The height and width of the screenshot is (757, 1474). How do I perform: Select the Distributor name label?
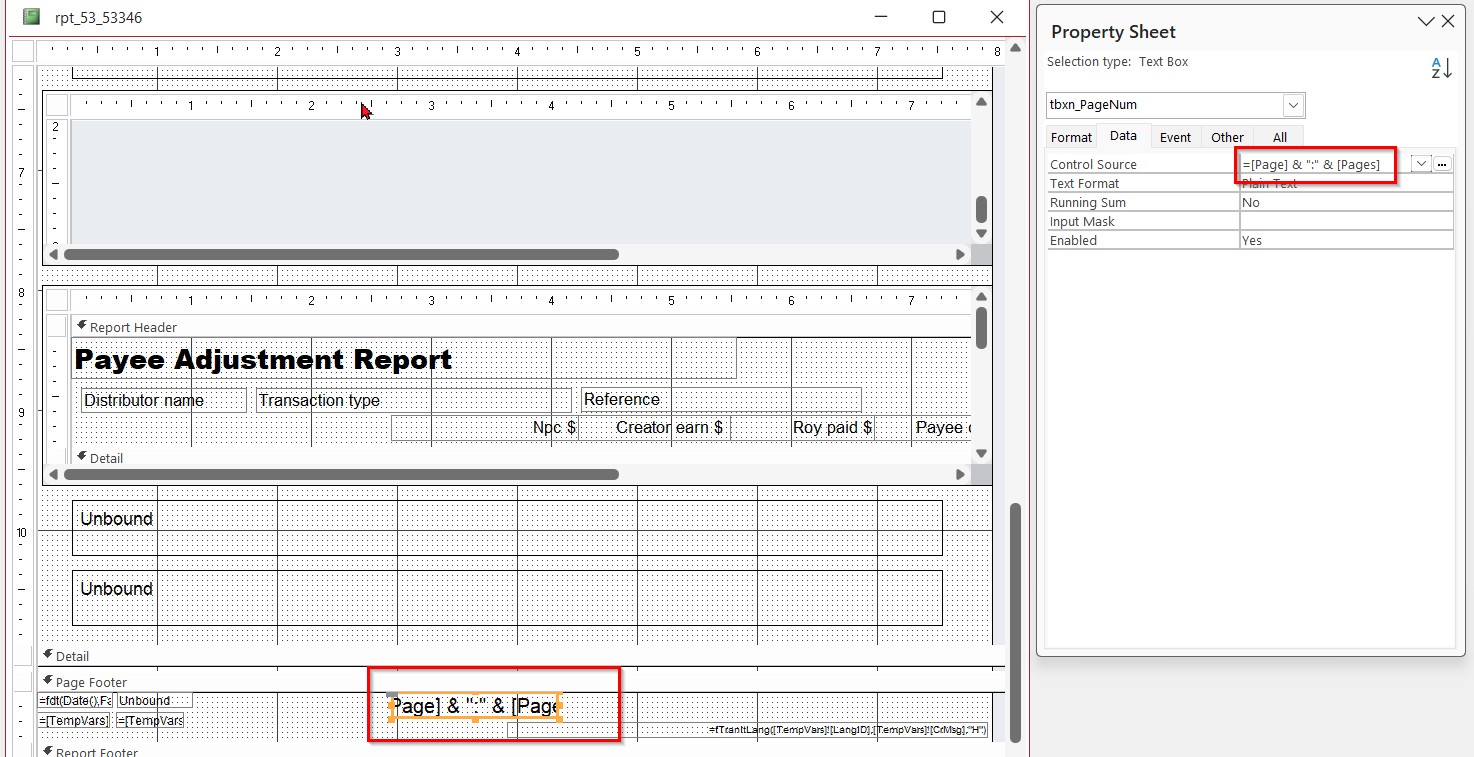tap(164, 400)
